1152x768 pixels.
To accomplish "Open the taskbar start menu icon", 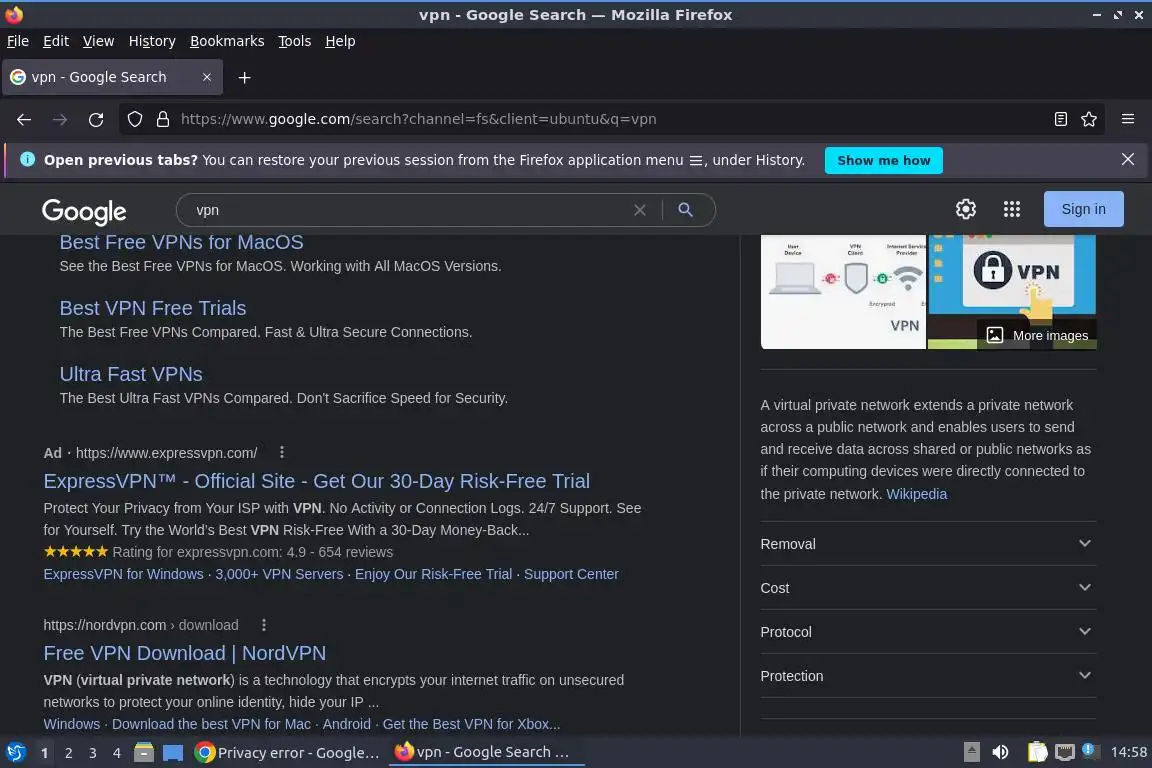I will tap(15, 753).
